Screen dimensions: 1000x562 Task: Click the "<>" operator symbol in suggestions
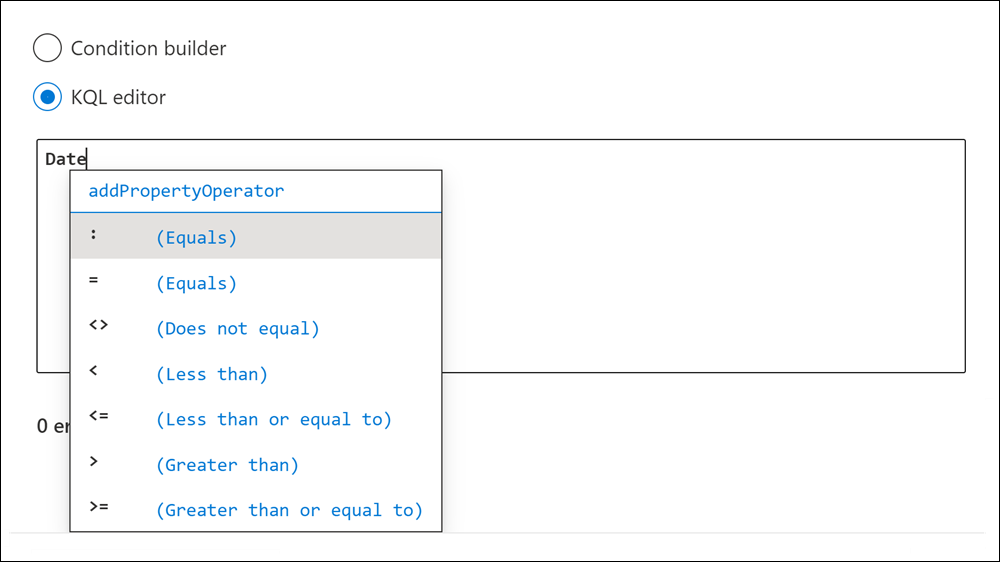coord(98,326)
